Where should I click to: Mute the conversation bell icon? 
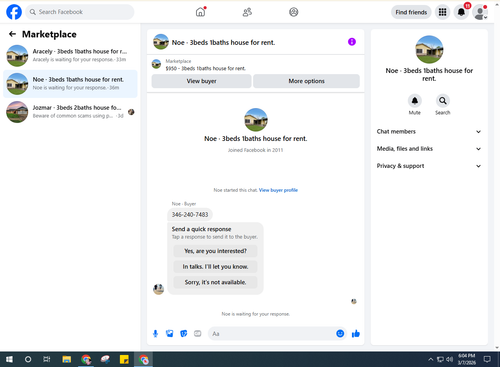tap(415, 100)
